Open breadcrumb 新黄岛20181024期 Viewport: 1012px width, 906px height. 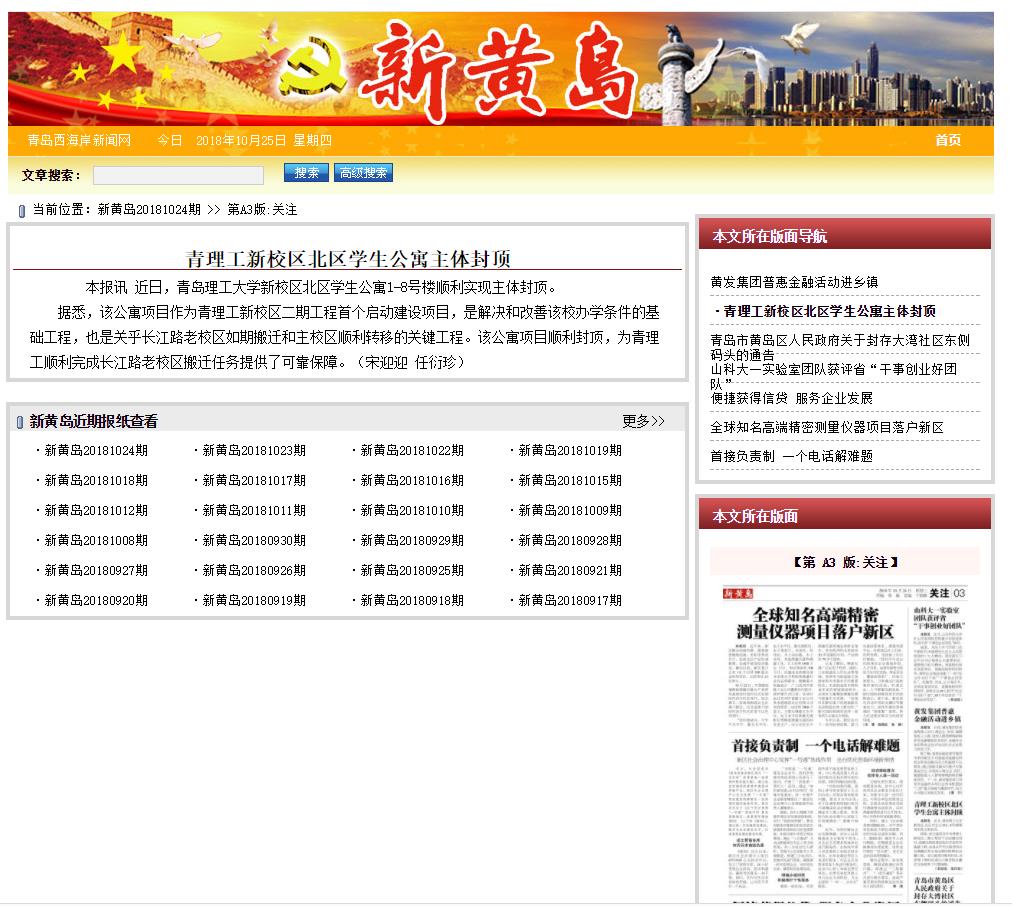149,210
